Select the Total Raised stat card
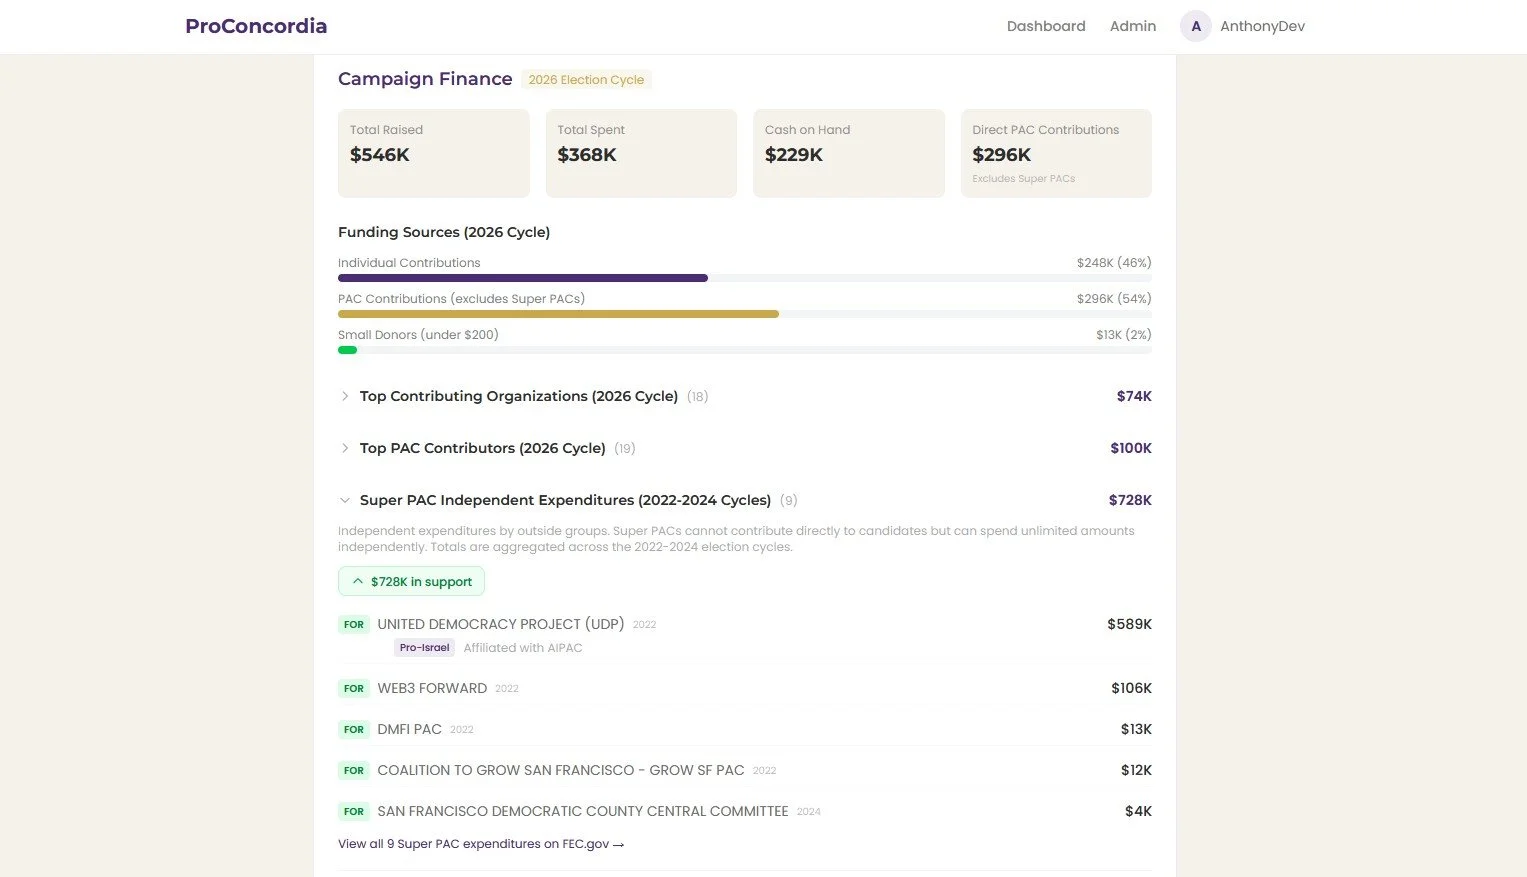The image size is (1527, 877). 433,153
